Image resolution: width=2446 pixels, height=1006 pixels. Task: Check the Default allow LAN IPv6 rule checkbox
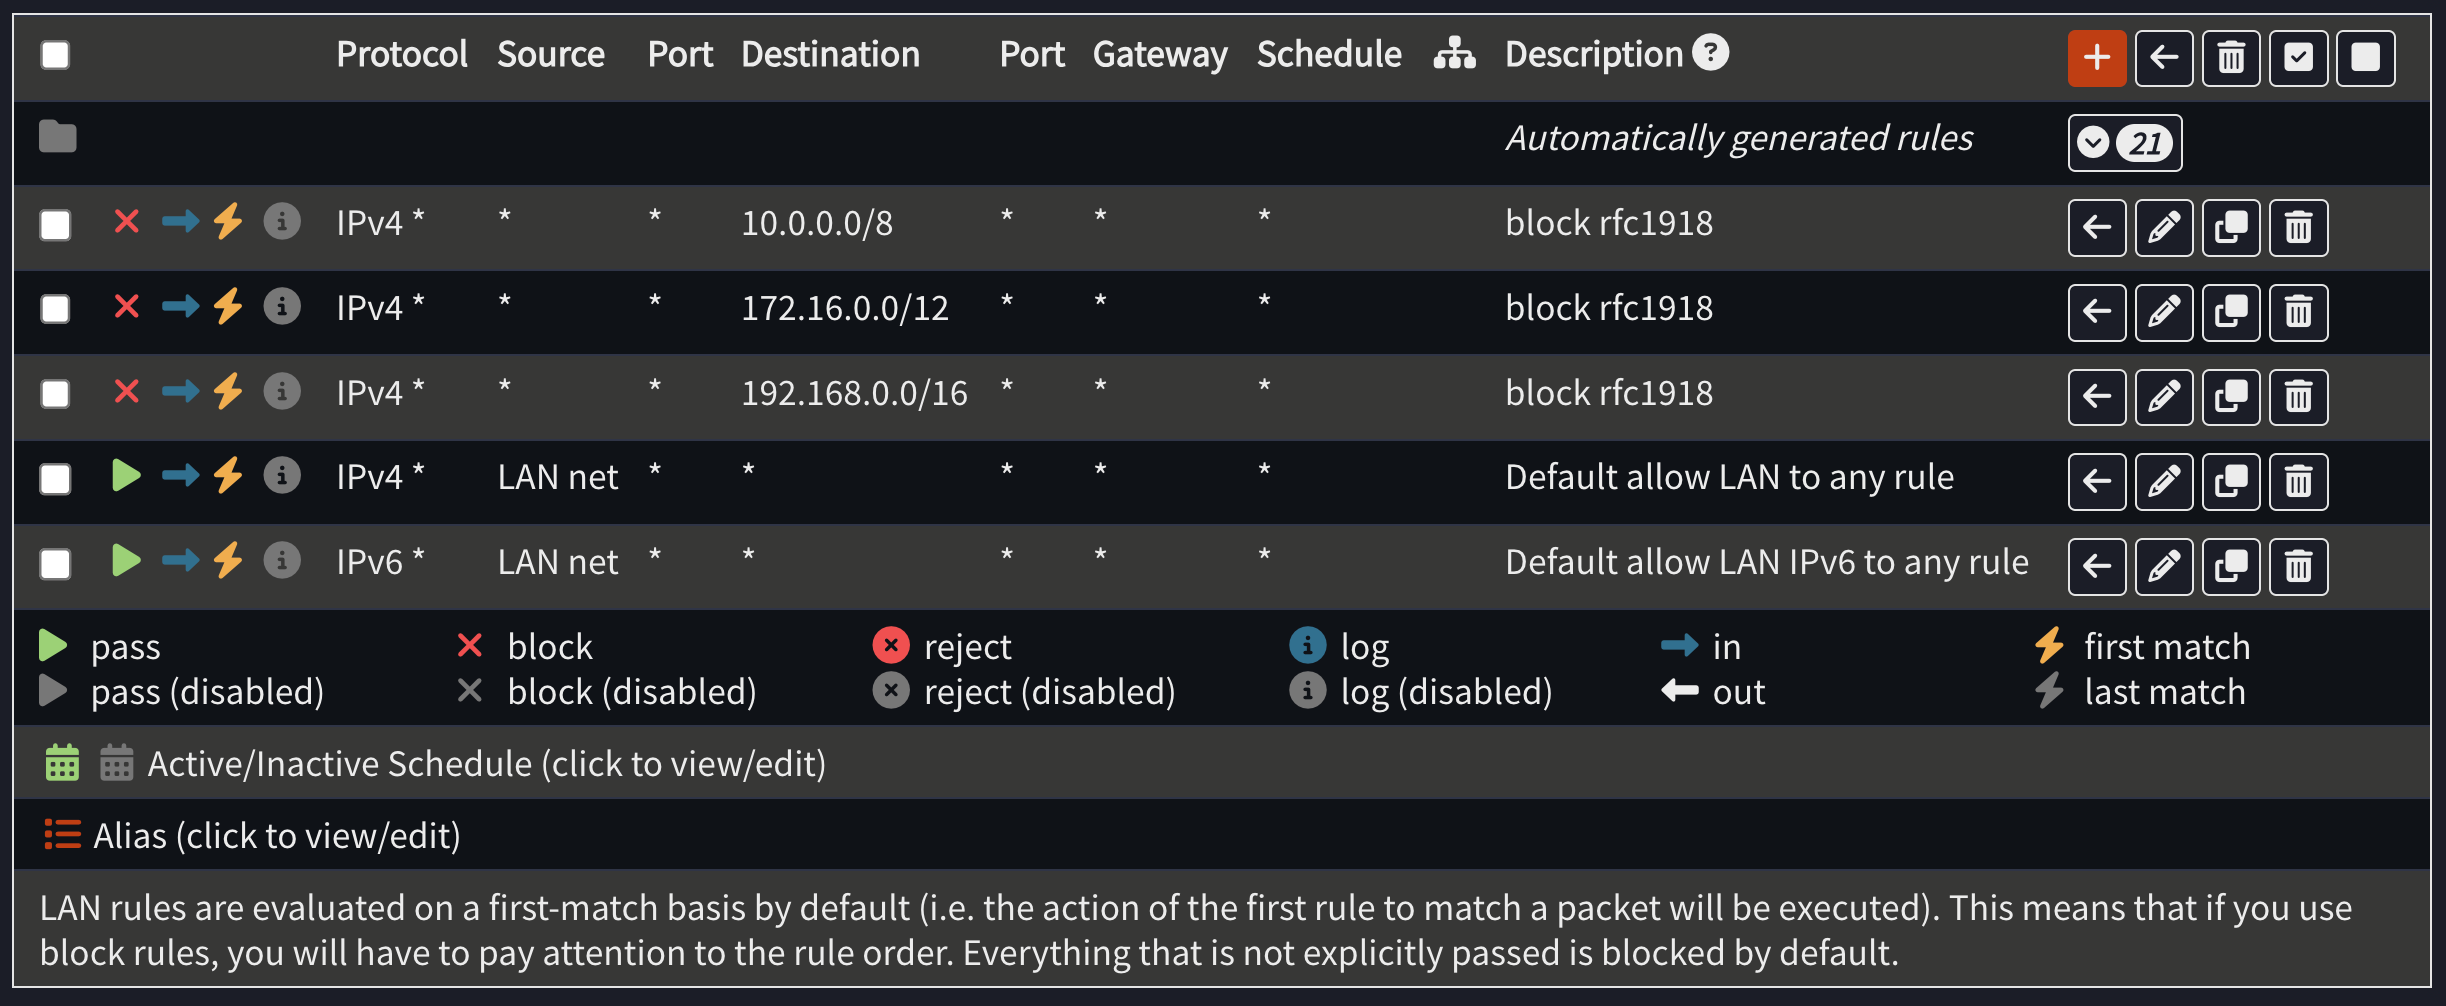coord(55,563)
